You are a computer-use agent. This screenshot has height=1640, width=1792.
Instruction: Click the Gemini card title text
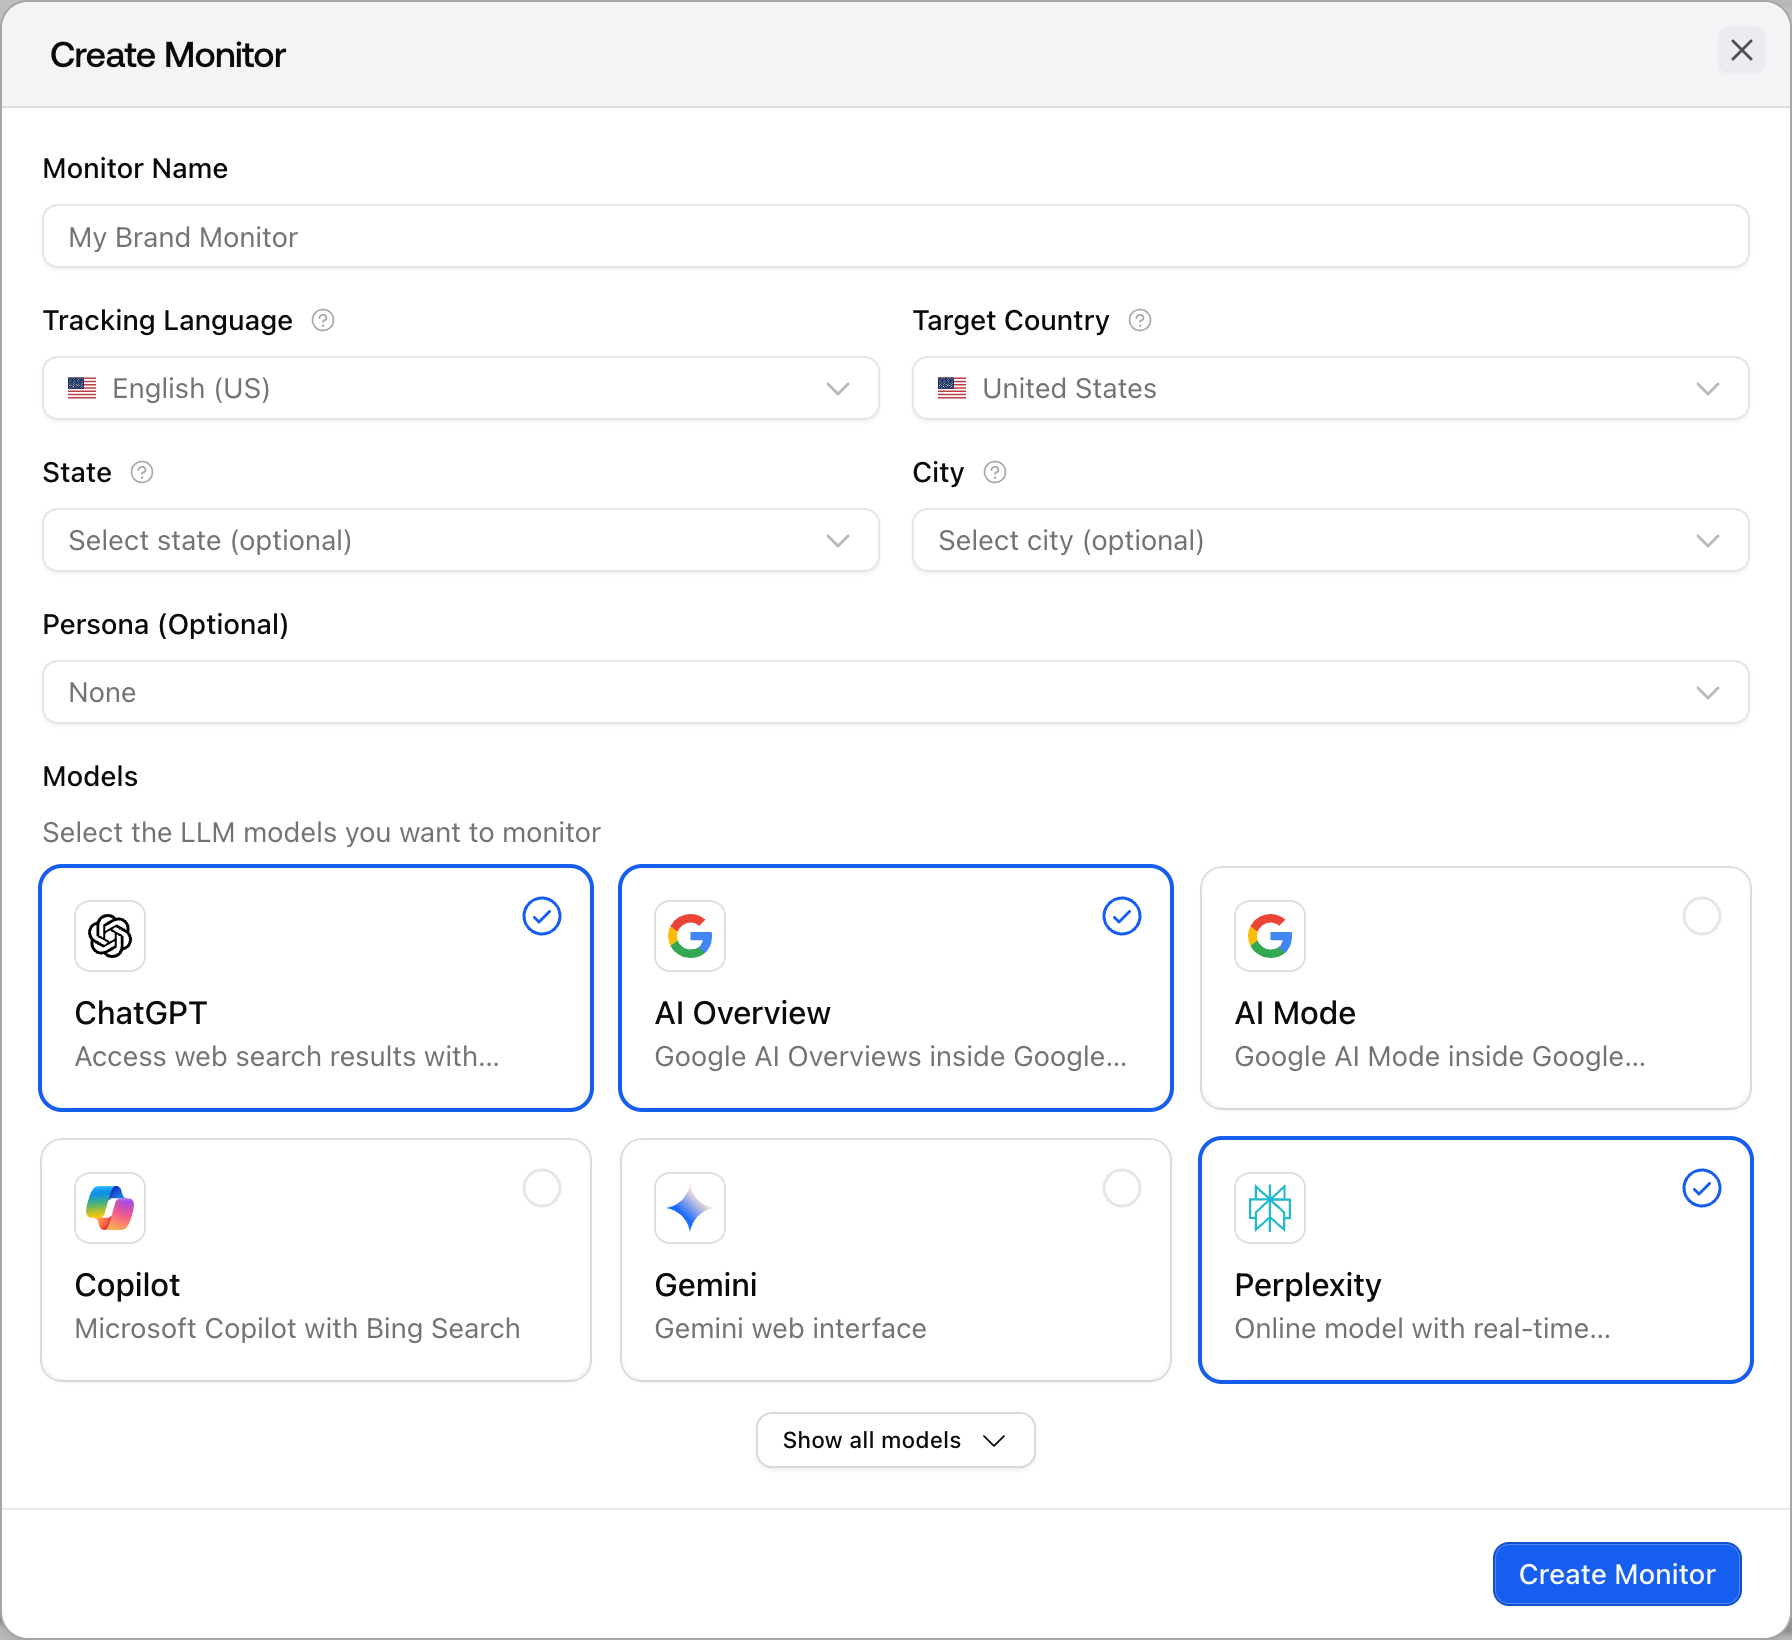pyautogui.click(x=706, y=1285)
